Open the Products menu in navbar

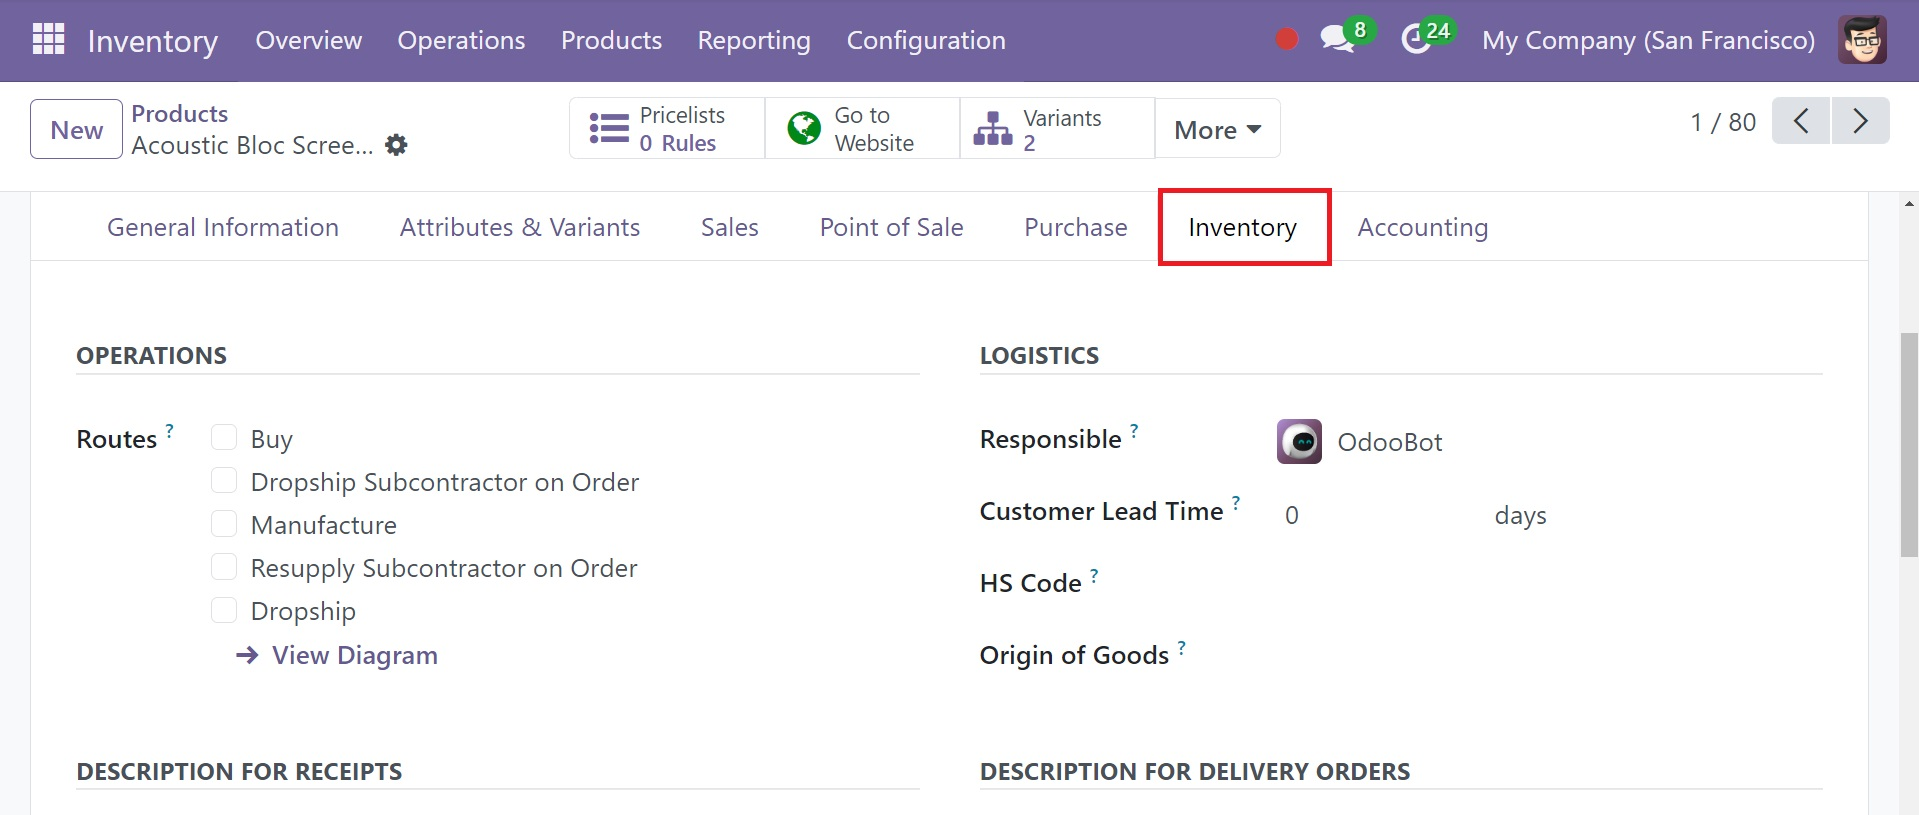click(611, 40)
